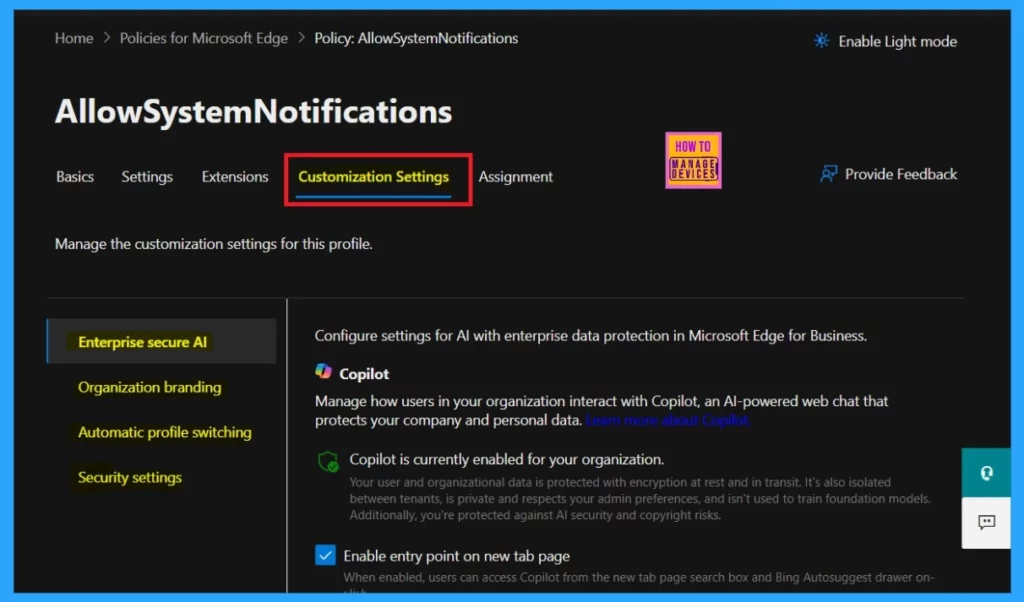Switch to the Settings tab
Screen dimensions: 1024x602
point(147,177)
